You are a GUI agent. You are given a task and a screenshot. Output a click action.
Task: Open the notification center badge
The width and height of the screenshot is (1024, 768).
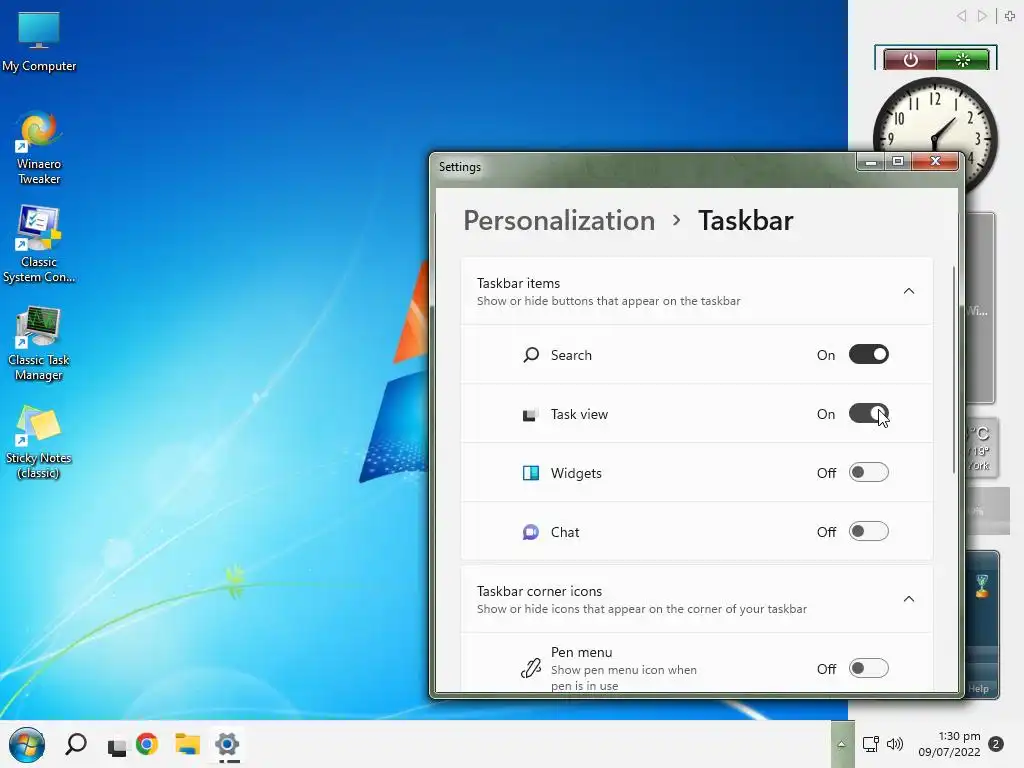(996, 744)
